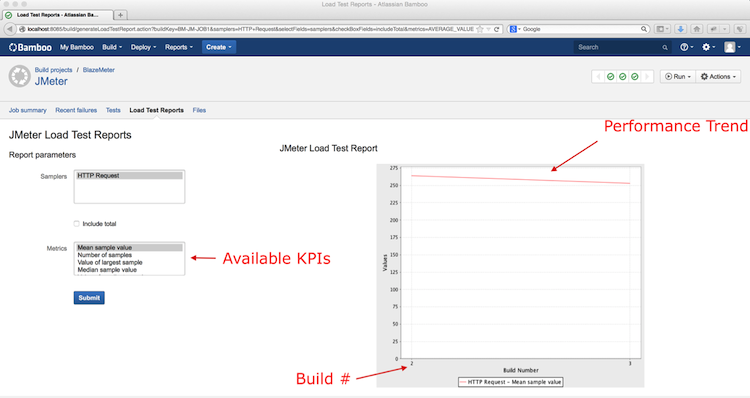Select Median sample value metric
750x398 pixels.
(x=129, y=270)
